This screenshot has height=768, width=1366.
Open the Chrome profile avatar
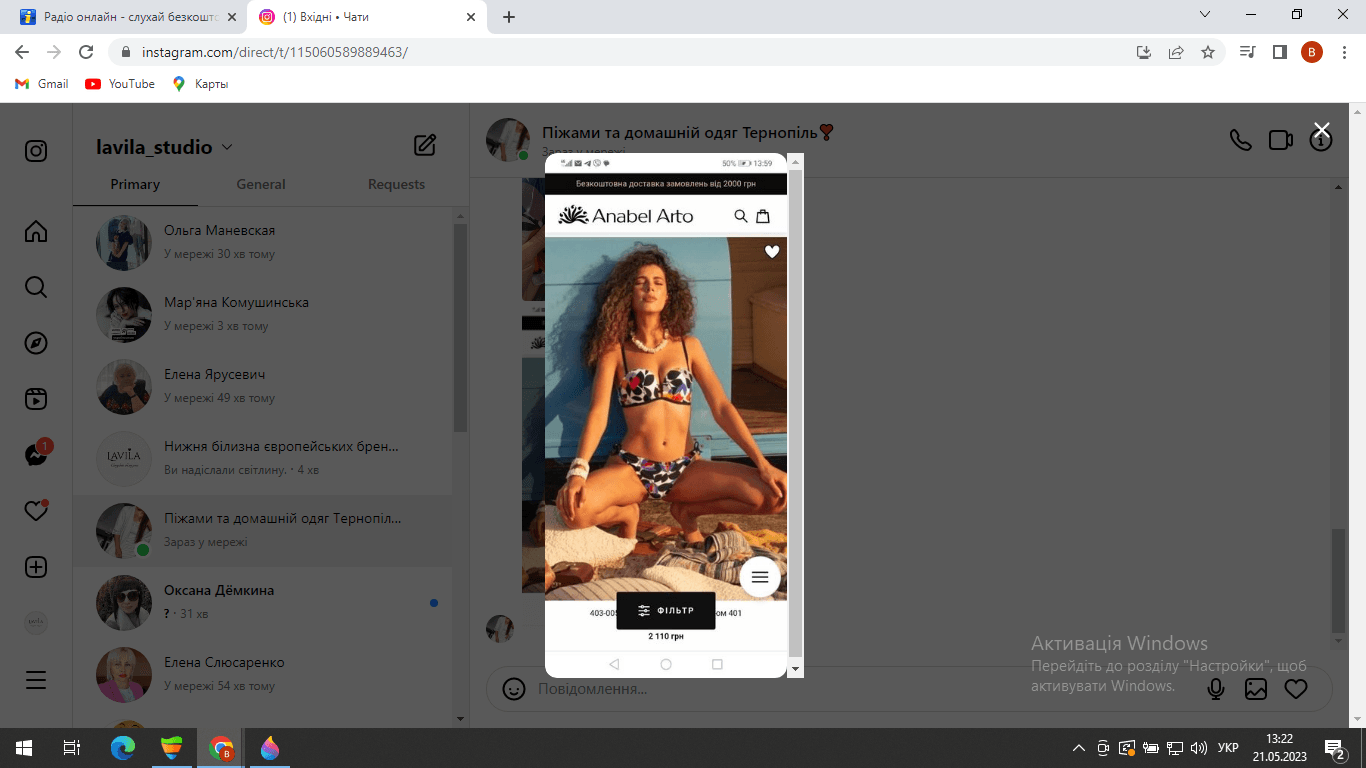click(x=1312, y=52)
